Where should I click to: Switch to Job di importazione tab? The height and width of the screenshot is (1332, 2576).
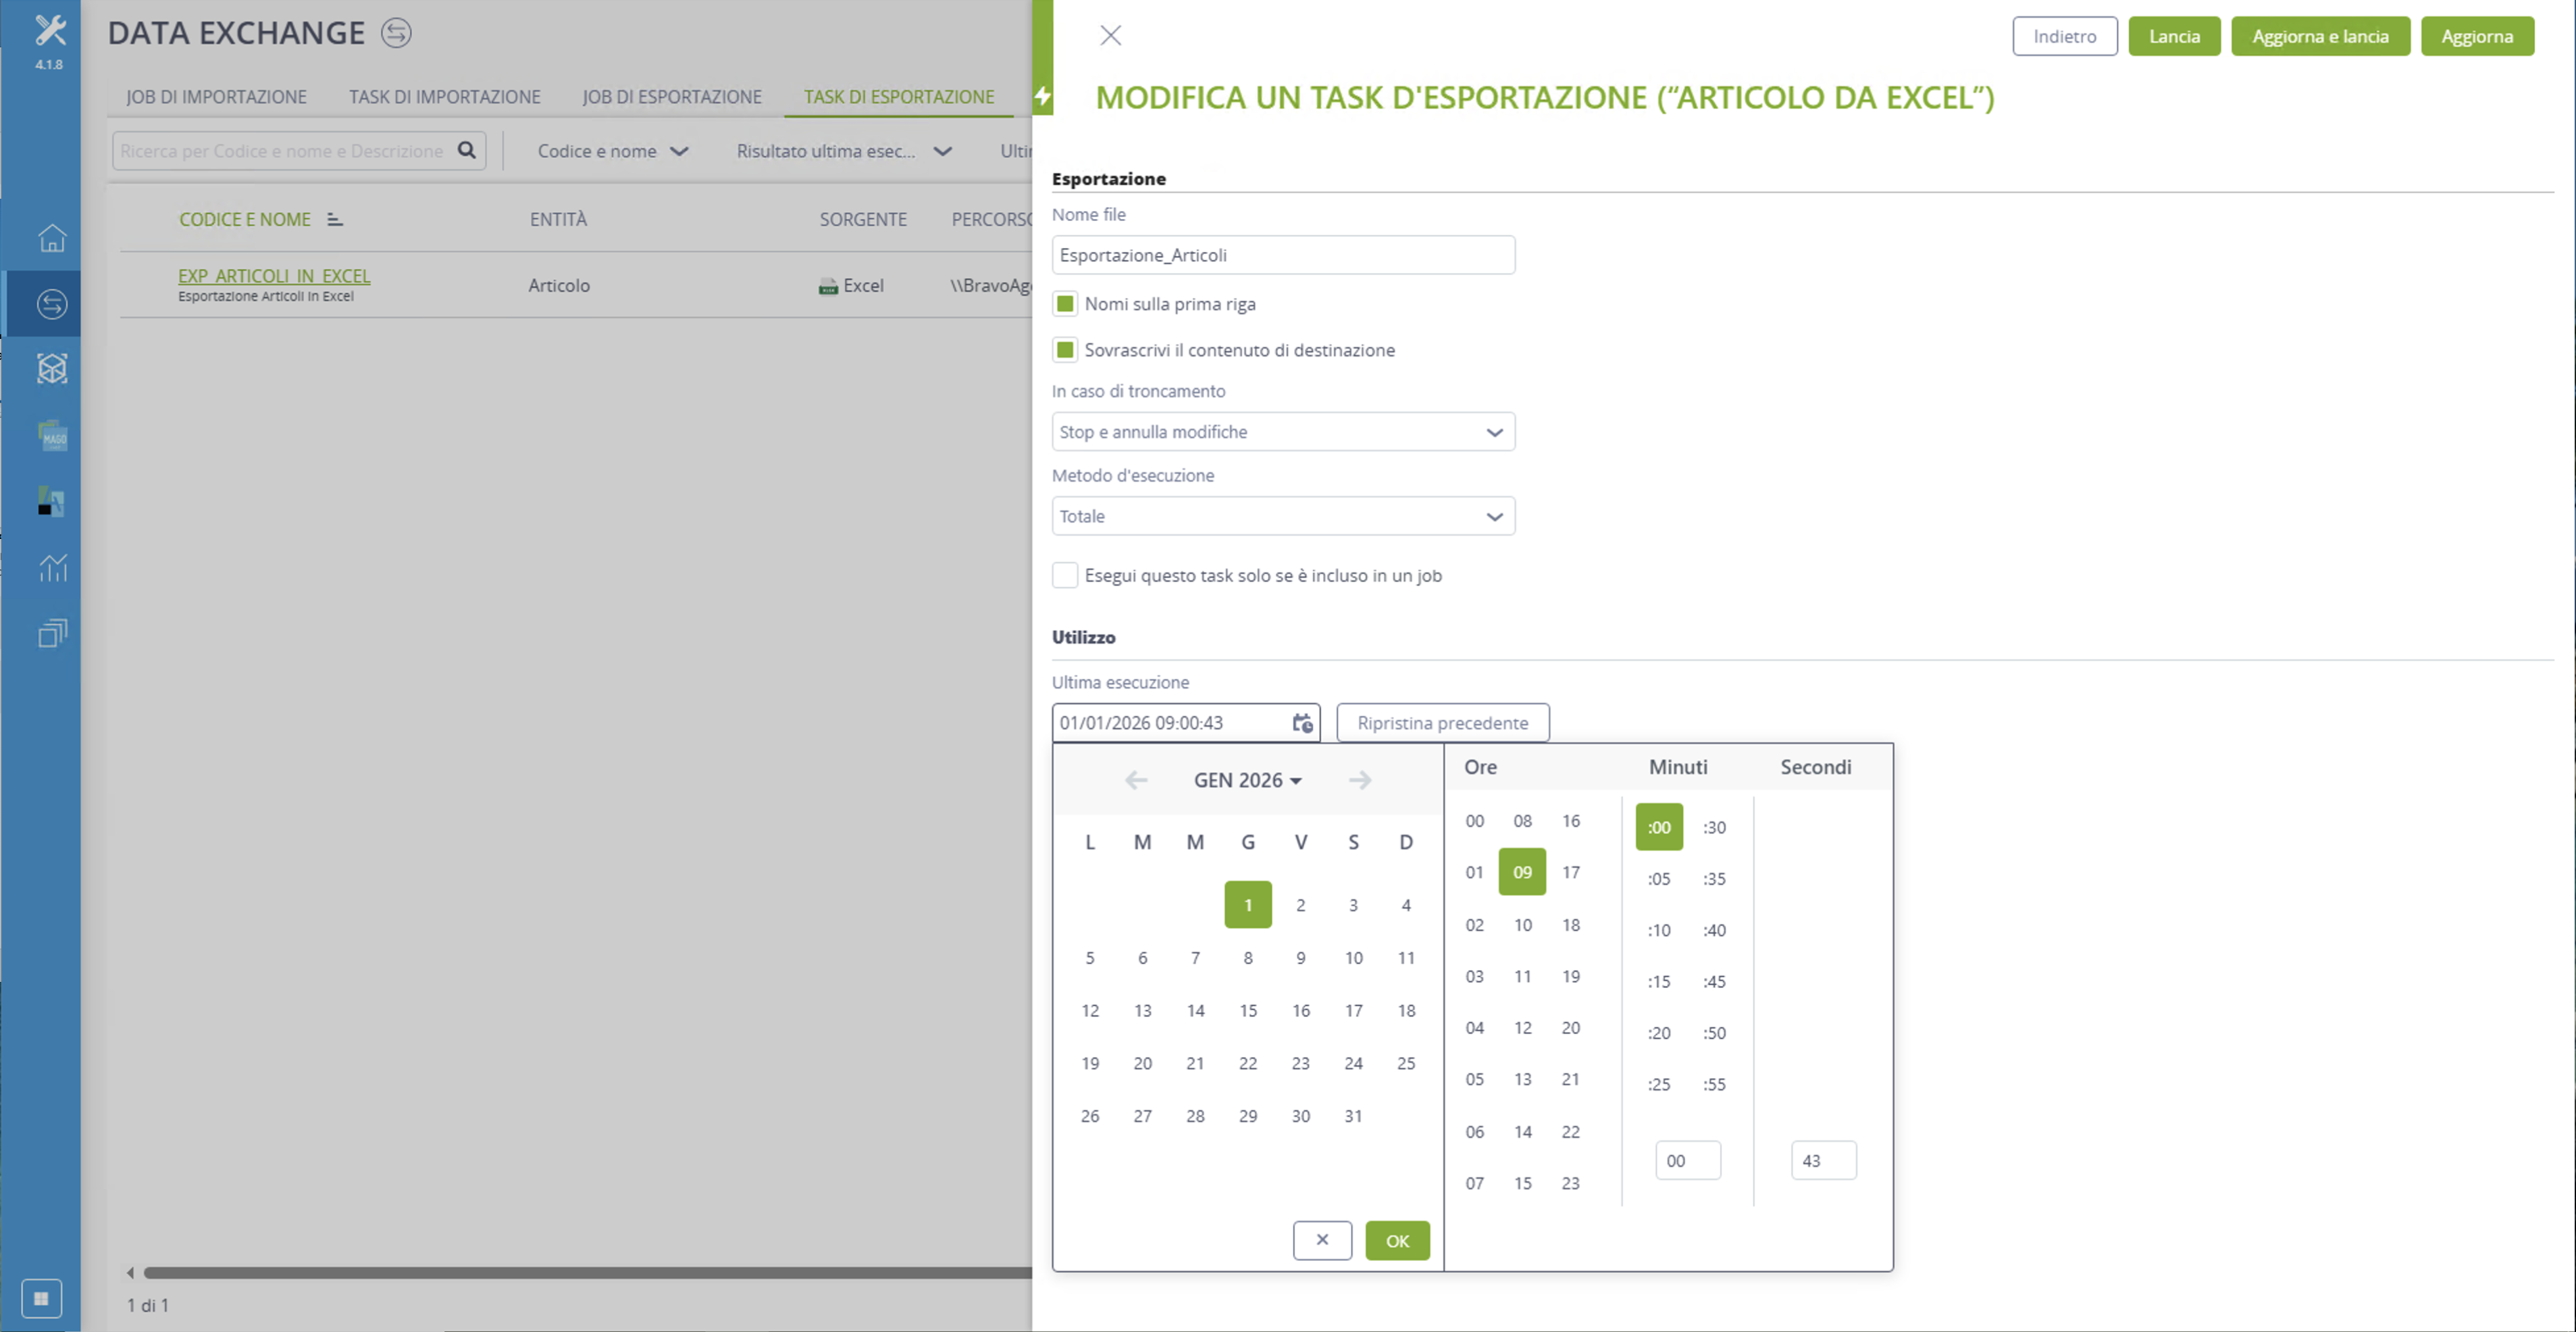(216, 97)
